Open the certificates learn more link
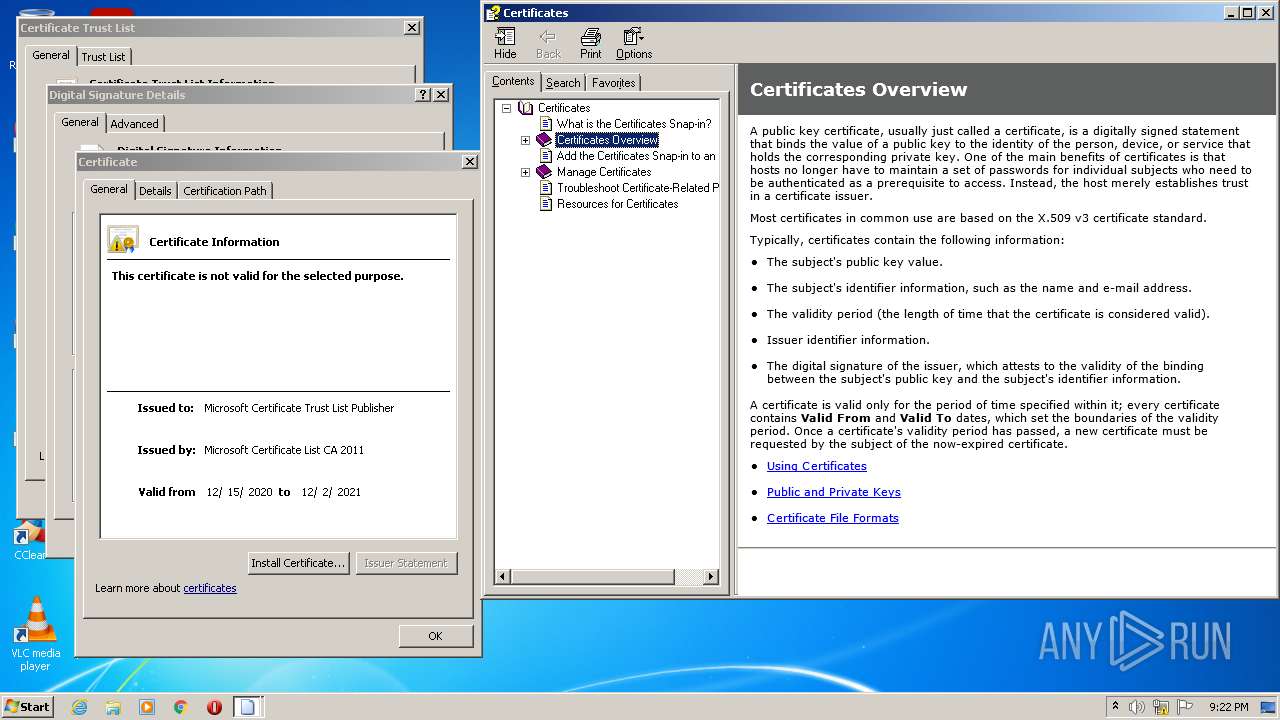The image size is (1280, 720). tap(210, 588)
